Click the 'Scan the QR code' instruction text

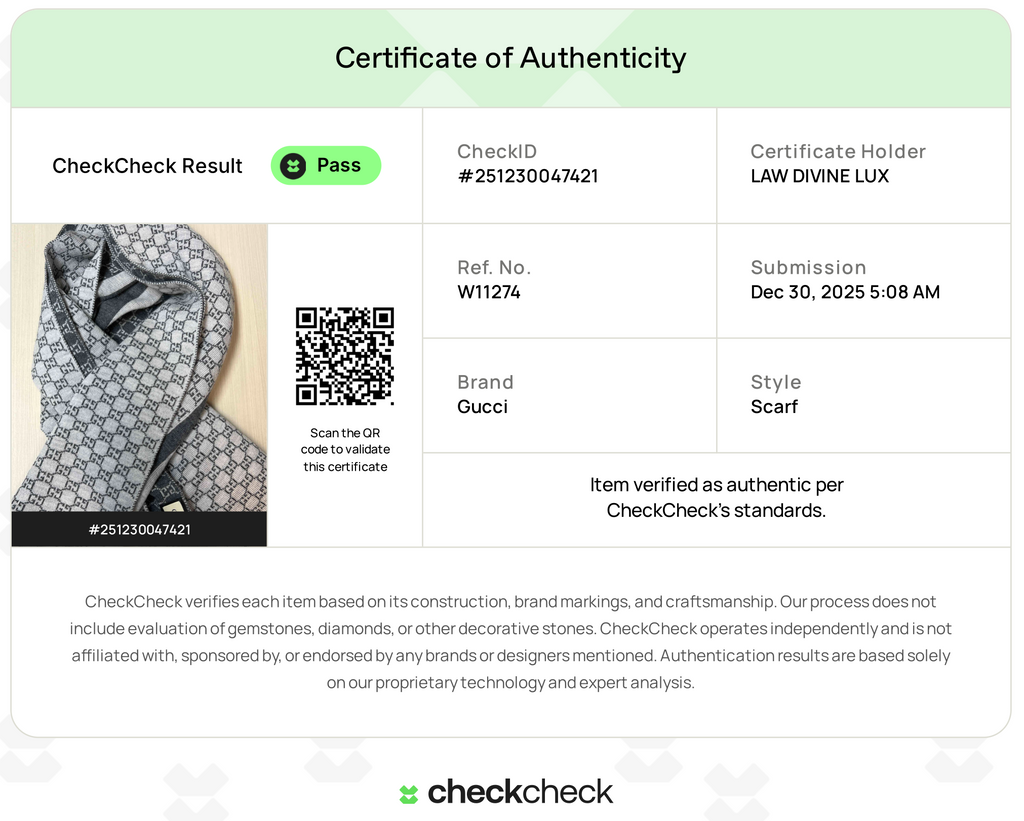coord(345,450)
